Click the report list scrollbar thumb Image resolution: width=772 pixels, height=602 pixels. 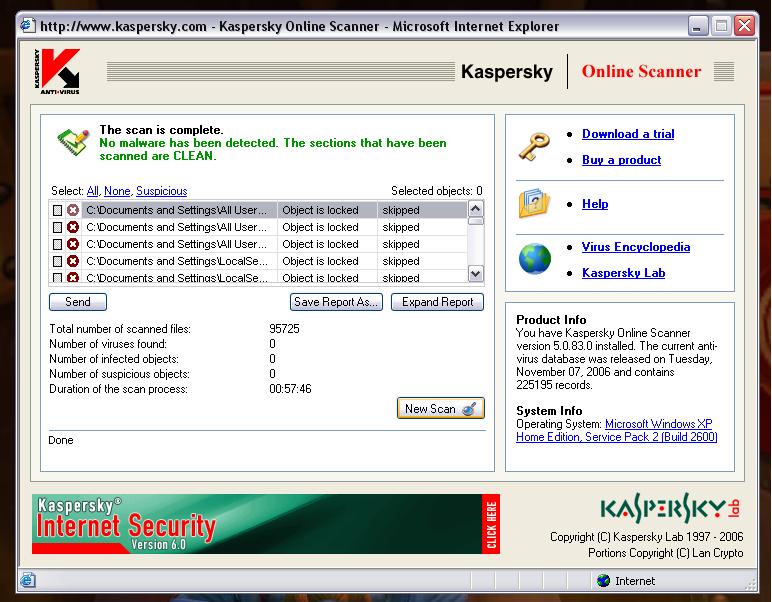click(476, 221)
